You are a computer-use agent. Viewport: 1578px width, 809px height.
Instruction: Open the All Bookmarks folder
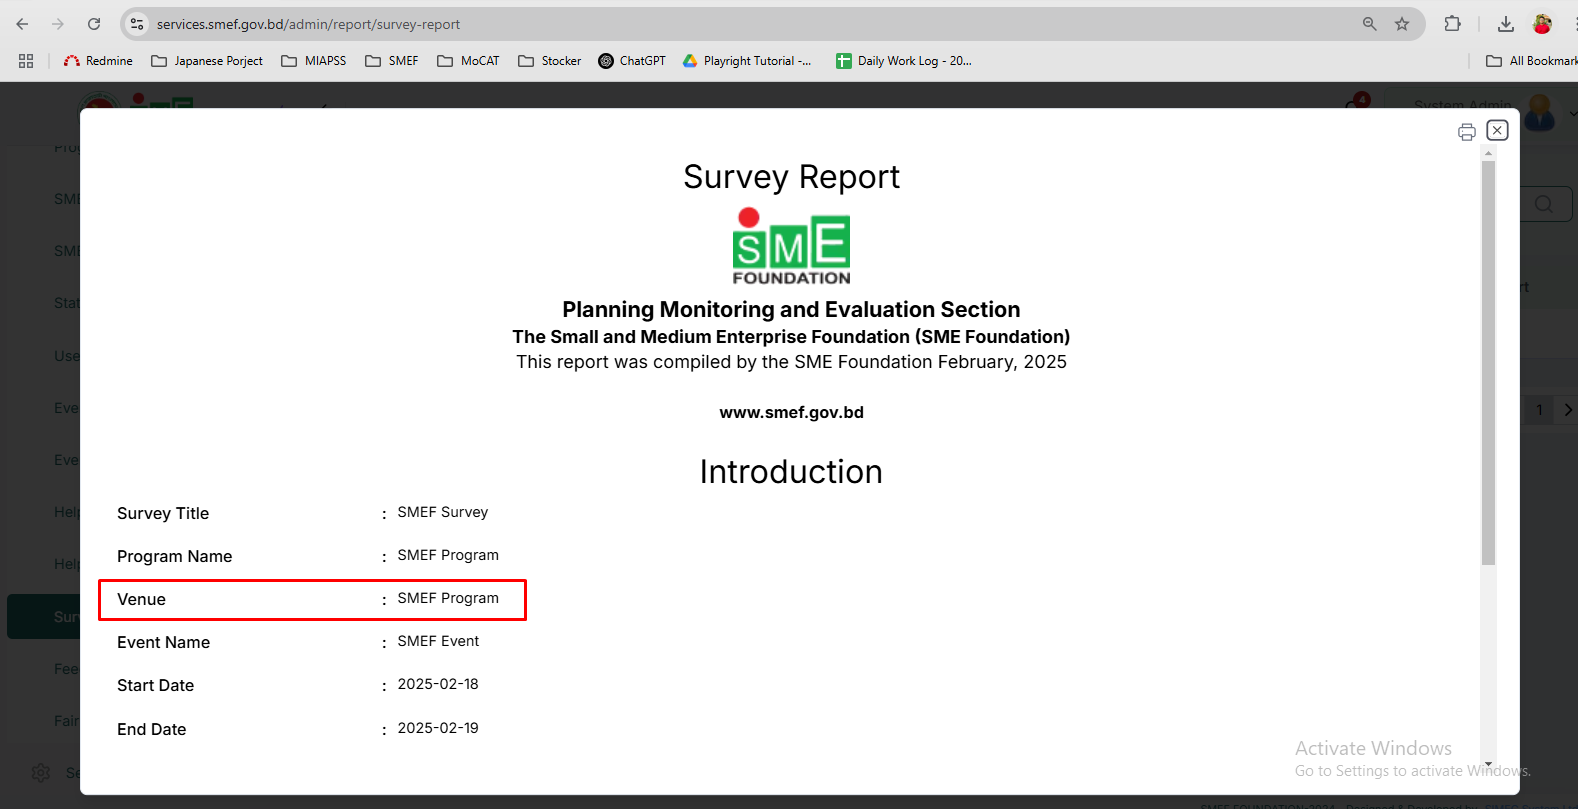click(x=1531, y=61)
